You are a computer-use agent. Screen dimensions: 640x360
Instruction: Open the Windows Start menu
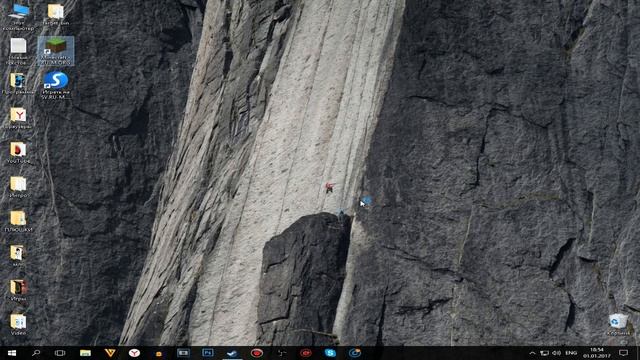tap(11, 353)
